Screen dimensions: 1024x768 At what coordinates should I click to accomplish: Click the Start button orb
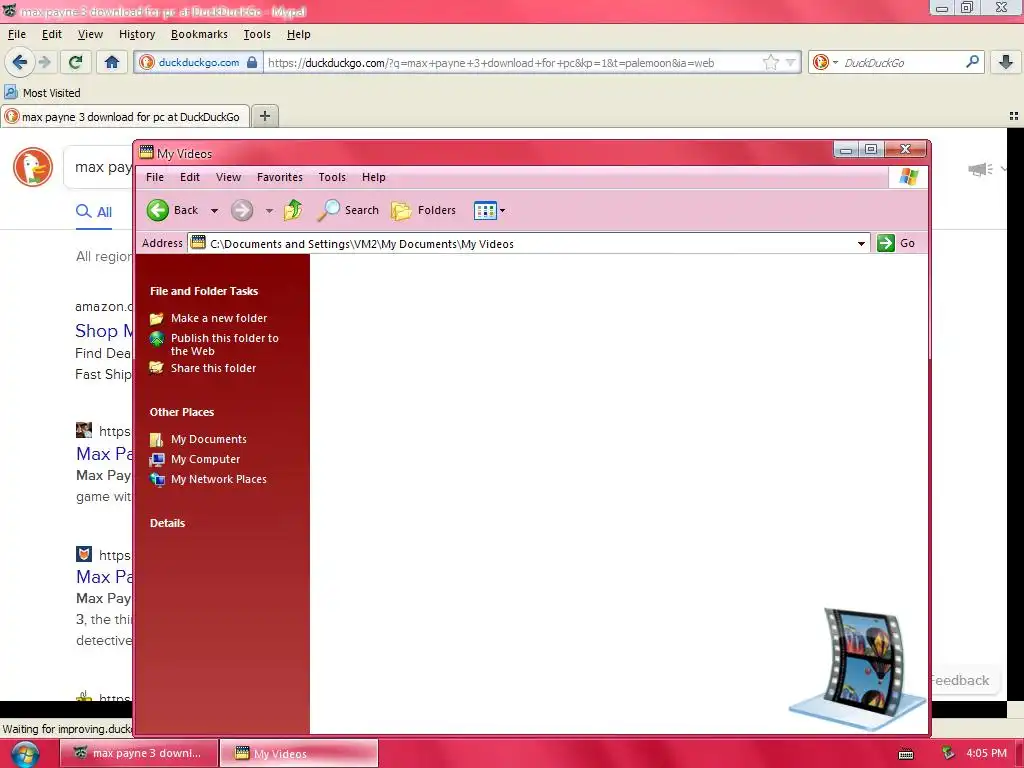coord(24,754)
